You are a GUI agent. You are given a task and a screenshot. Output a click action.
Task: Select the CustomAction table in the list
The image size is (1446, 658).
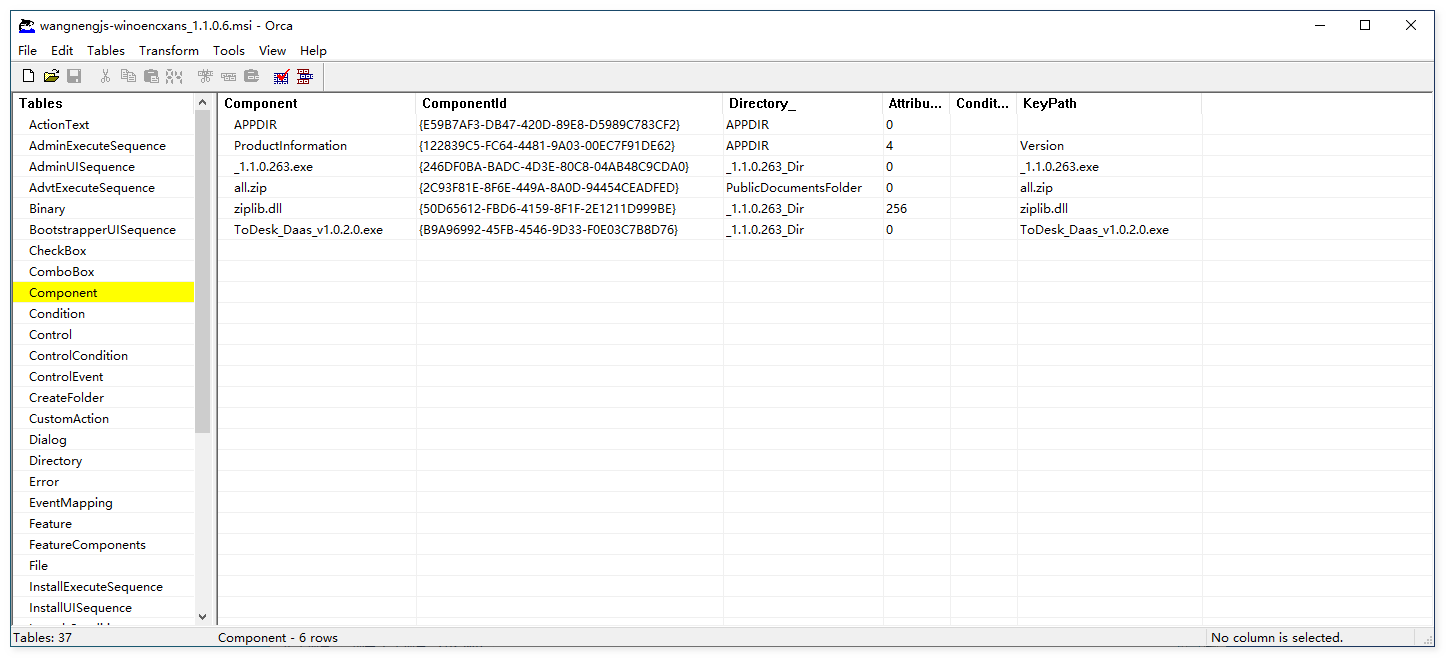(x=69, y=419)
